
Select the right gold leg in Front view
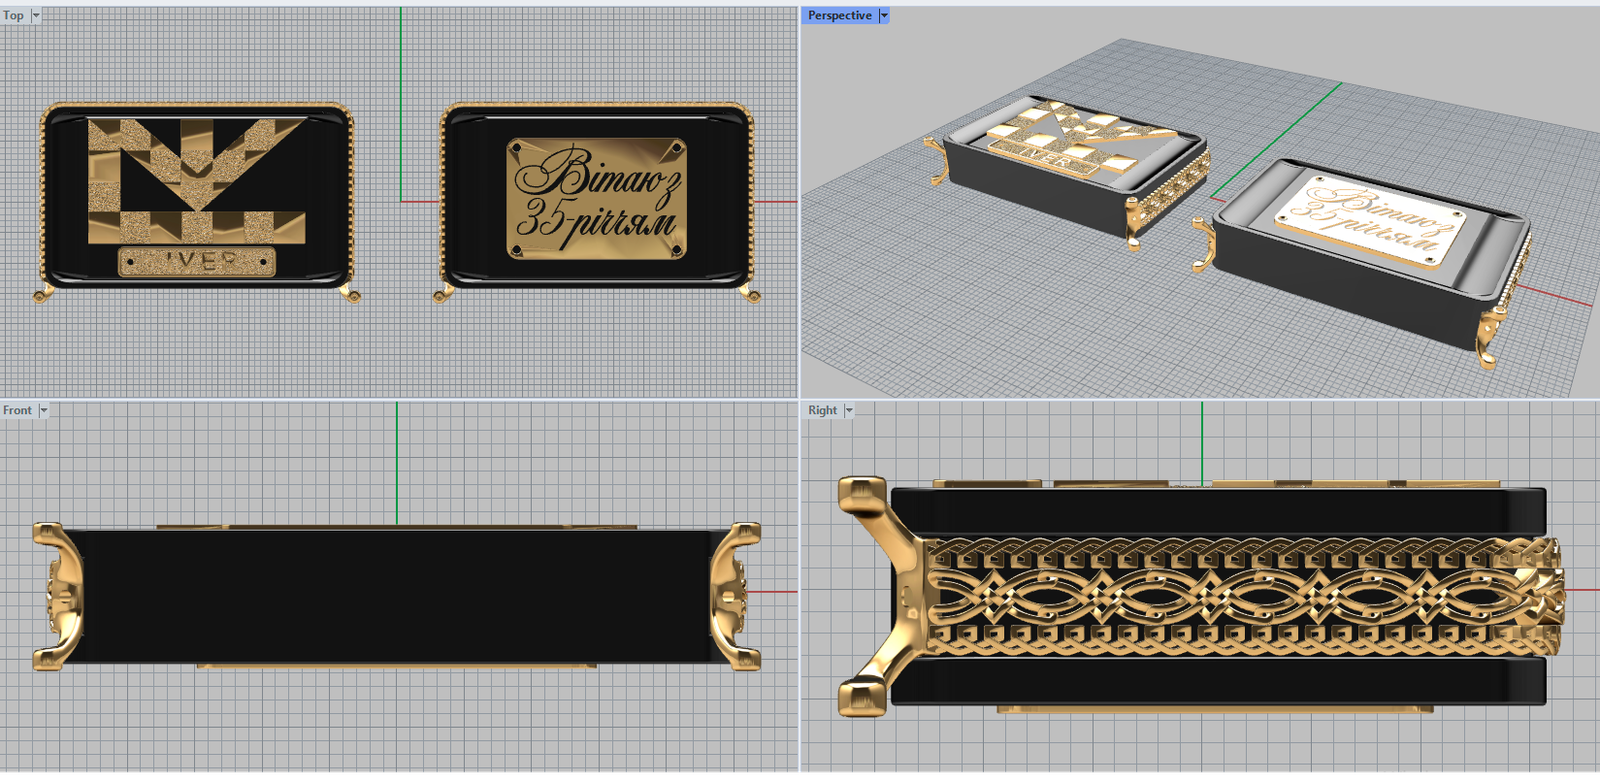coord(736,595)
